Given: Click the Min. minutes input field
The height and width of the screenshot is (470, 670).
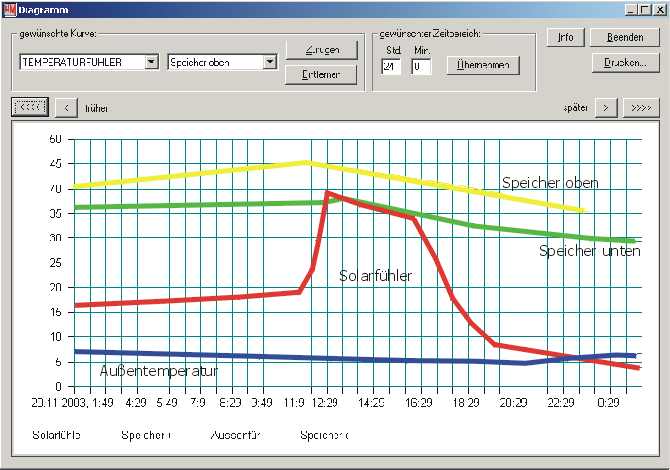Looking at the screenshot, I should 420,67.
